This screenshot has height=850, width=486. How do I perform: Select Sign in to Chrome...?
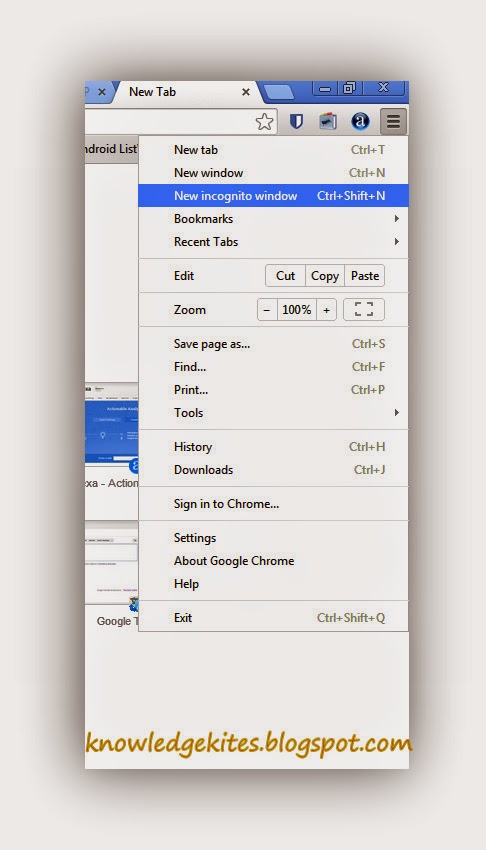click(x=274, y=504)
